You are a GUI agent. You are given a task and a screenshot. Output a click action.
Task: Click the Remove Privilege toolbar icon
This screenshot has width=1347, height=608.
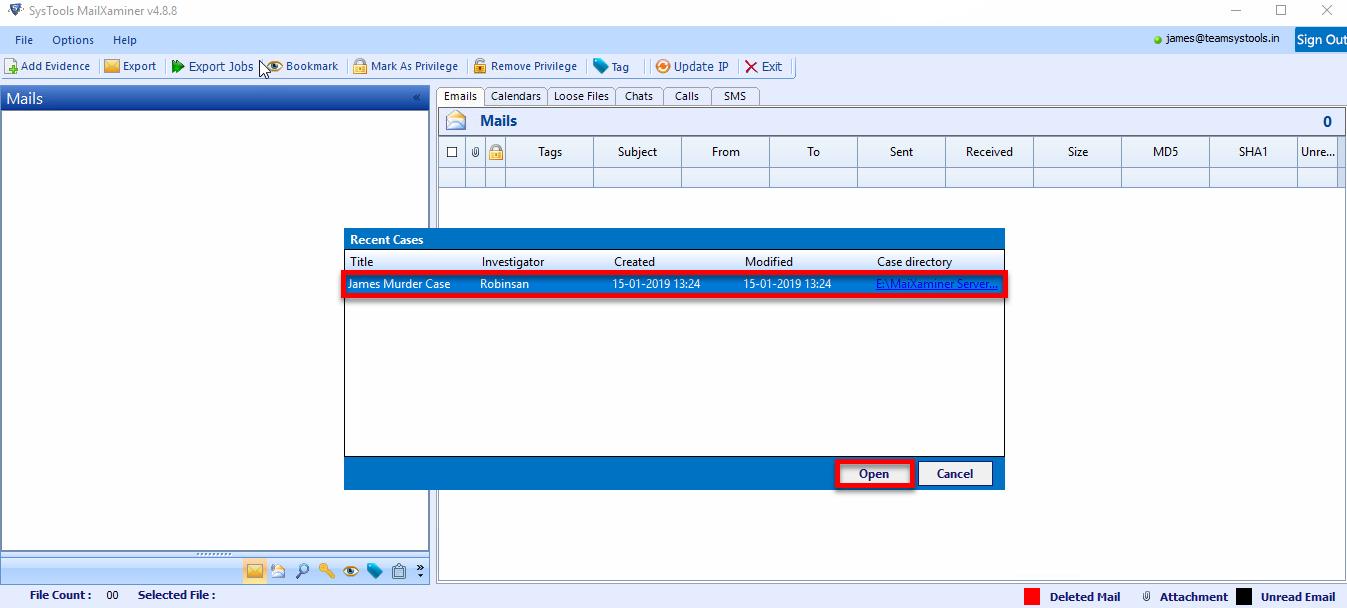[x=480, y=67]
